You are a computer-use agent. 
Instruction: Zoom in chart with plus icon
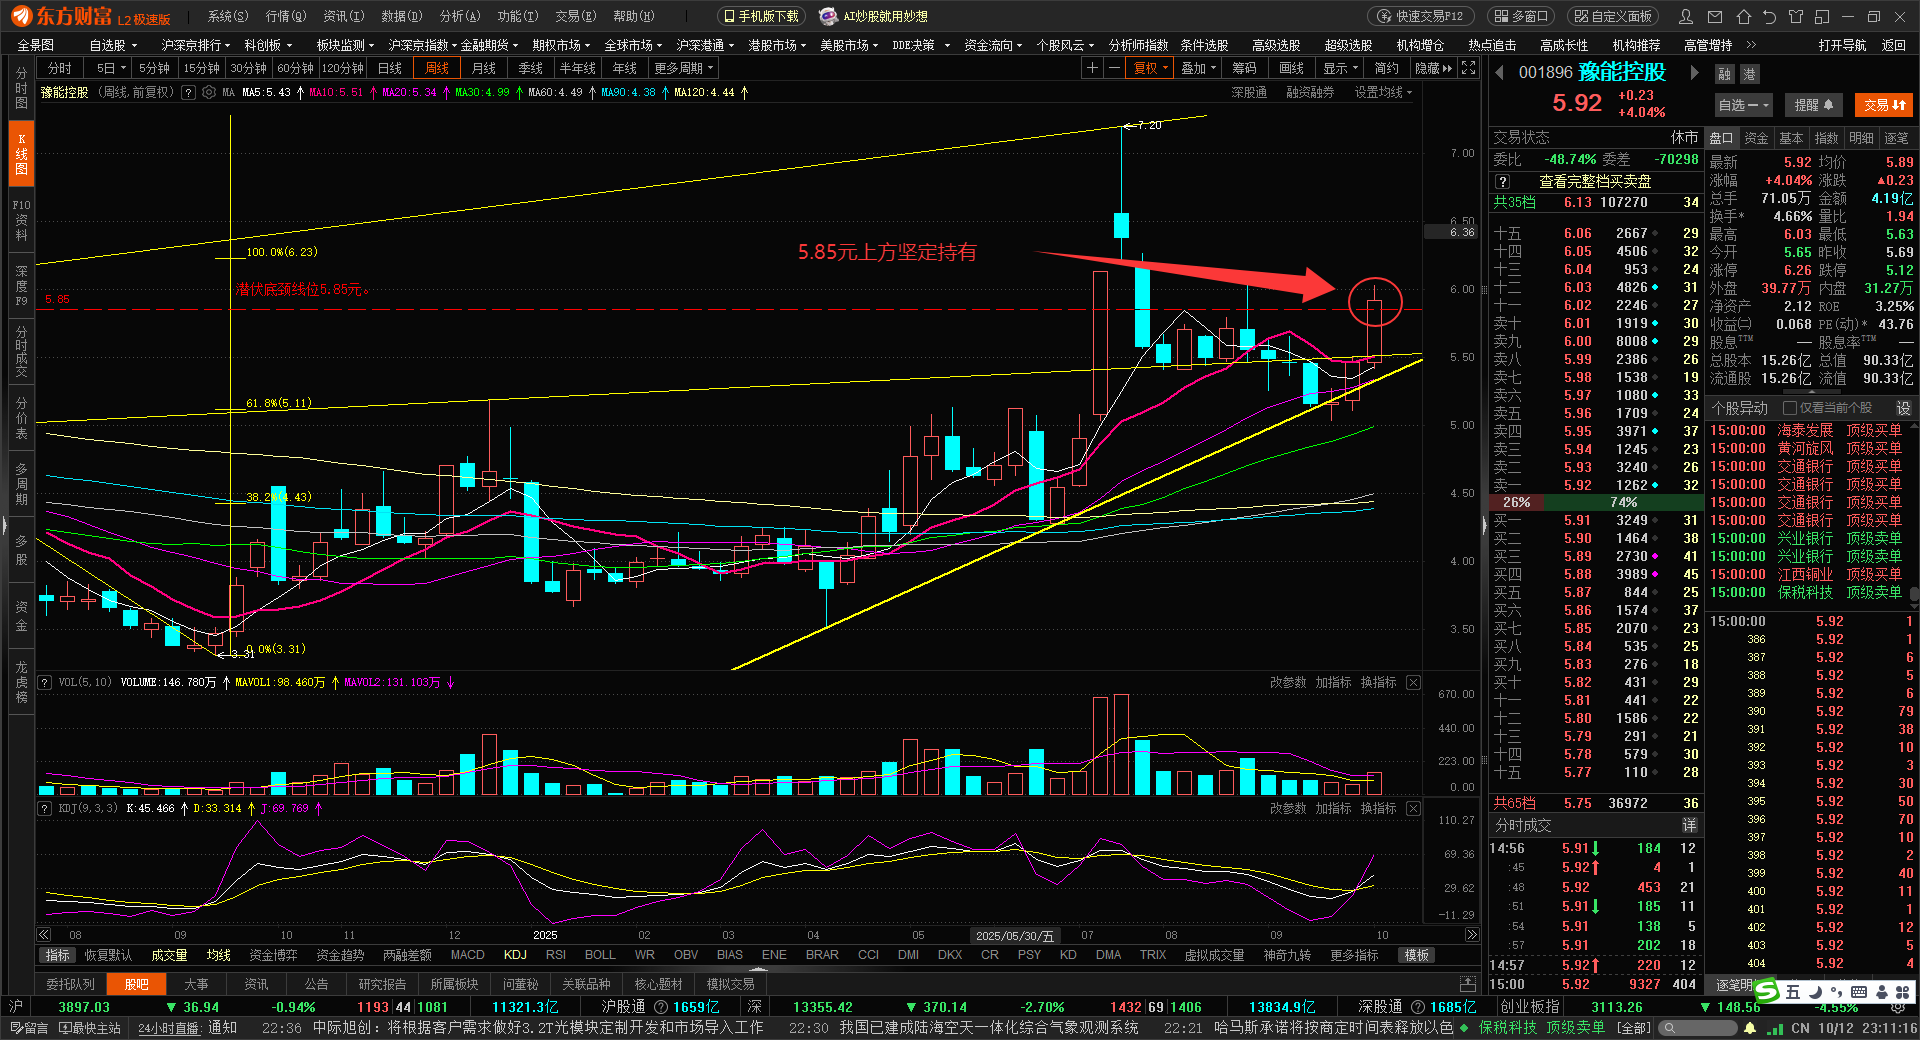click(x=1092, y=68)
